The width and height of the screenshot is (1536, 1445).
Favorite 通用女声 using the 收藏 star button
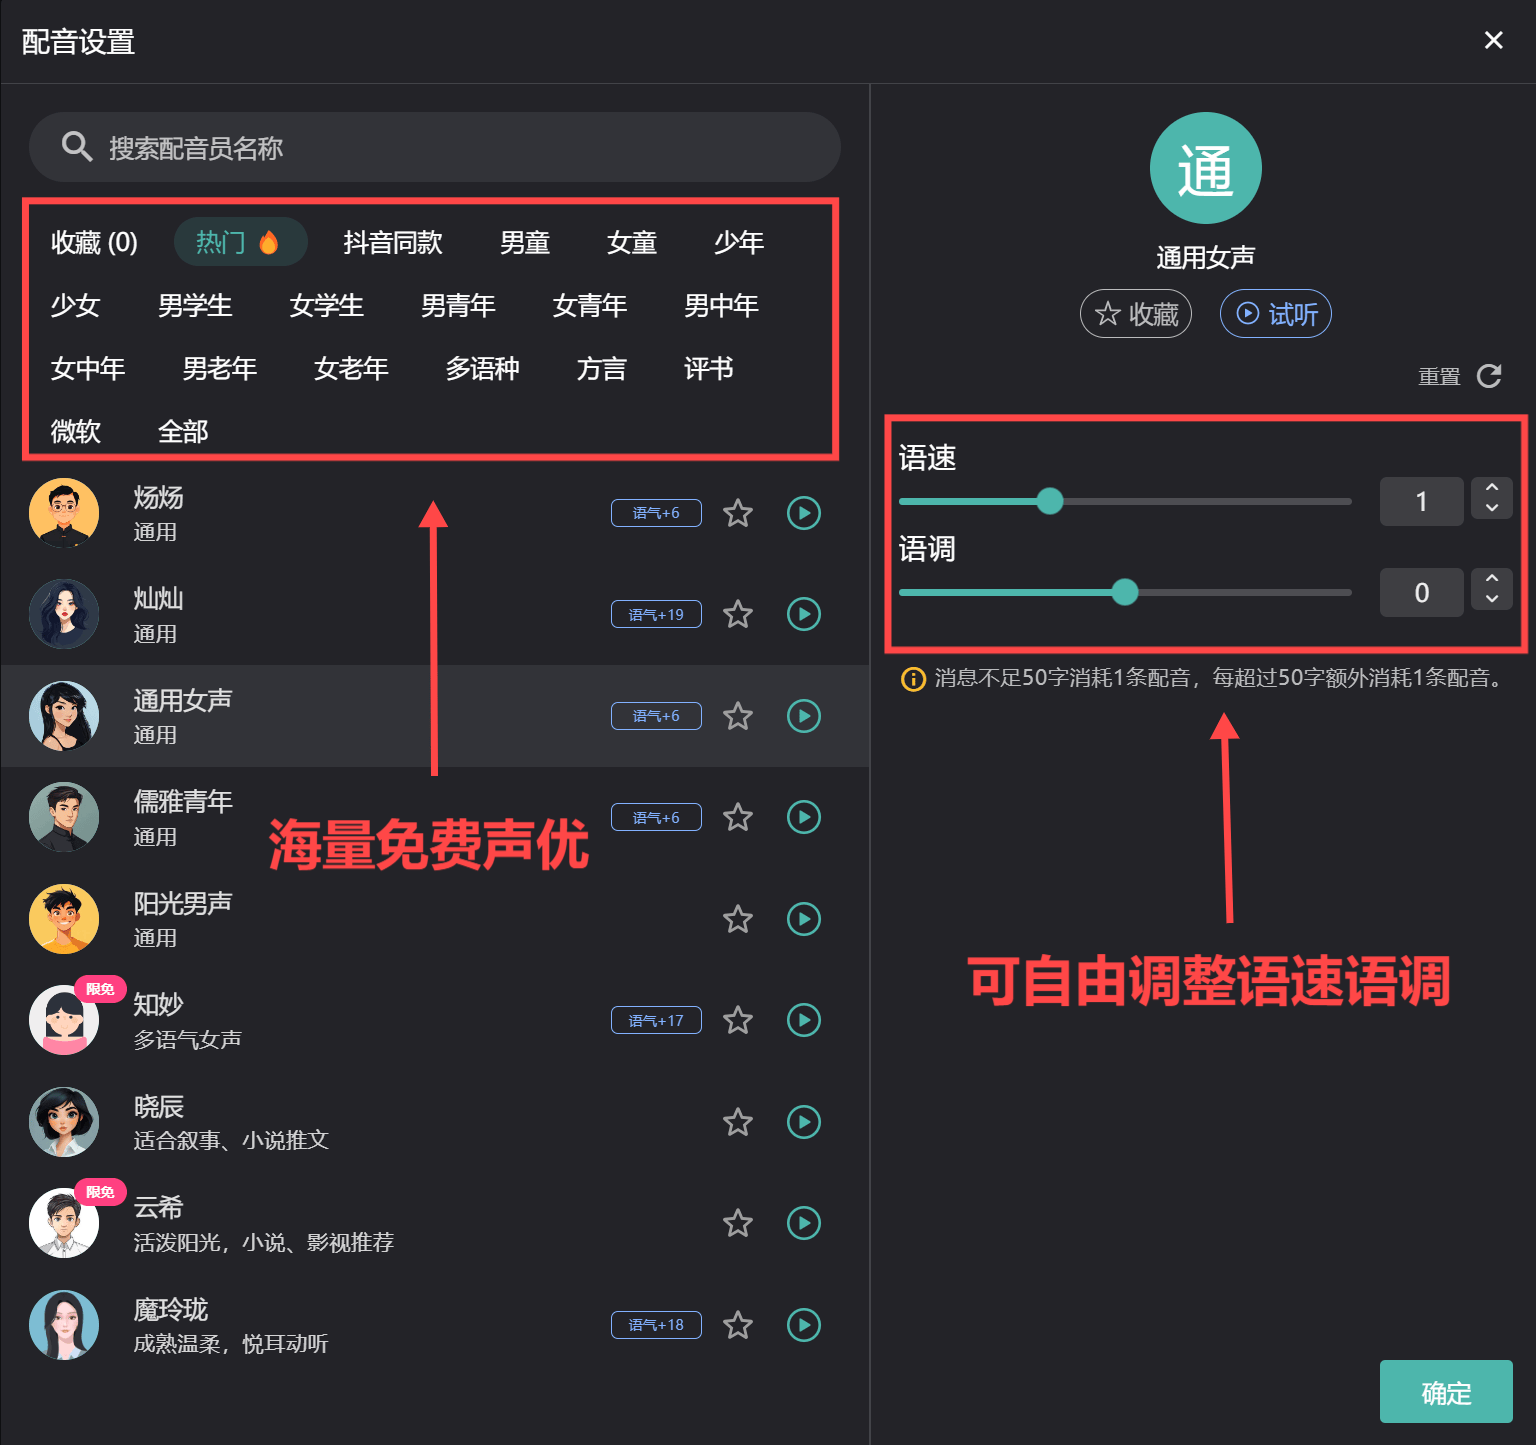click(1136, 313)
